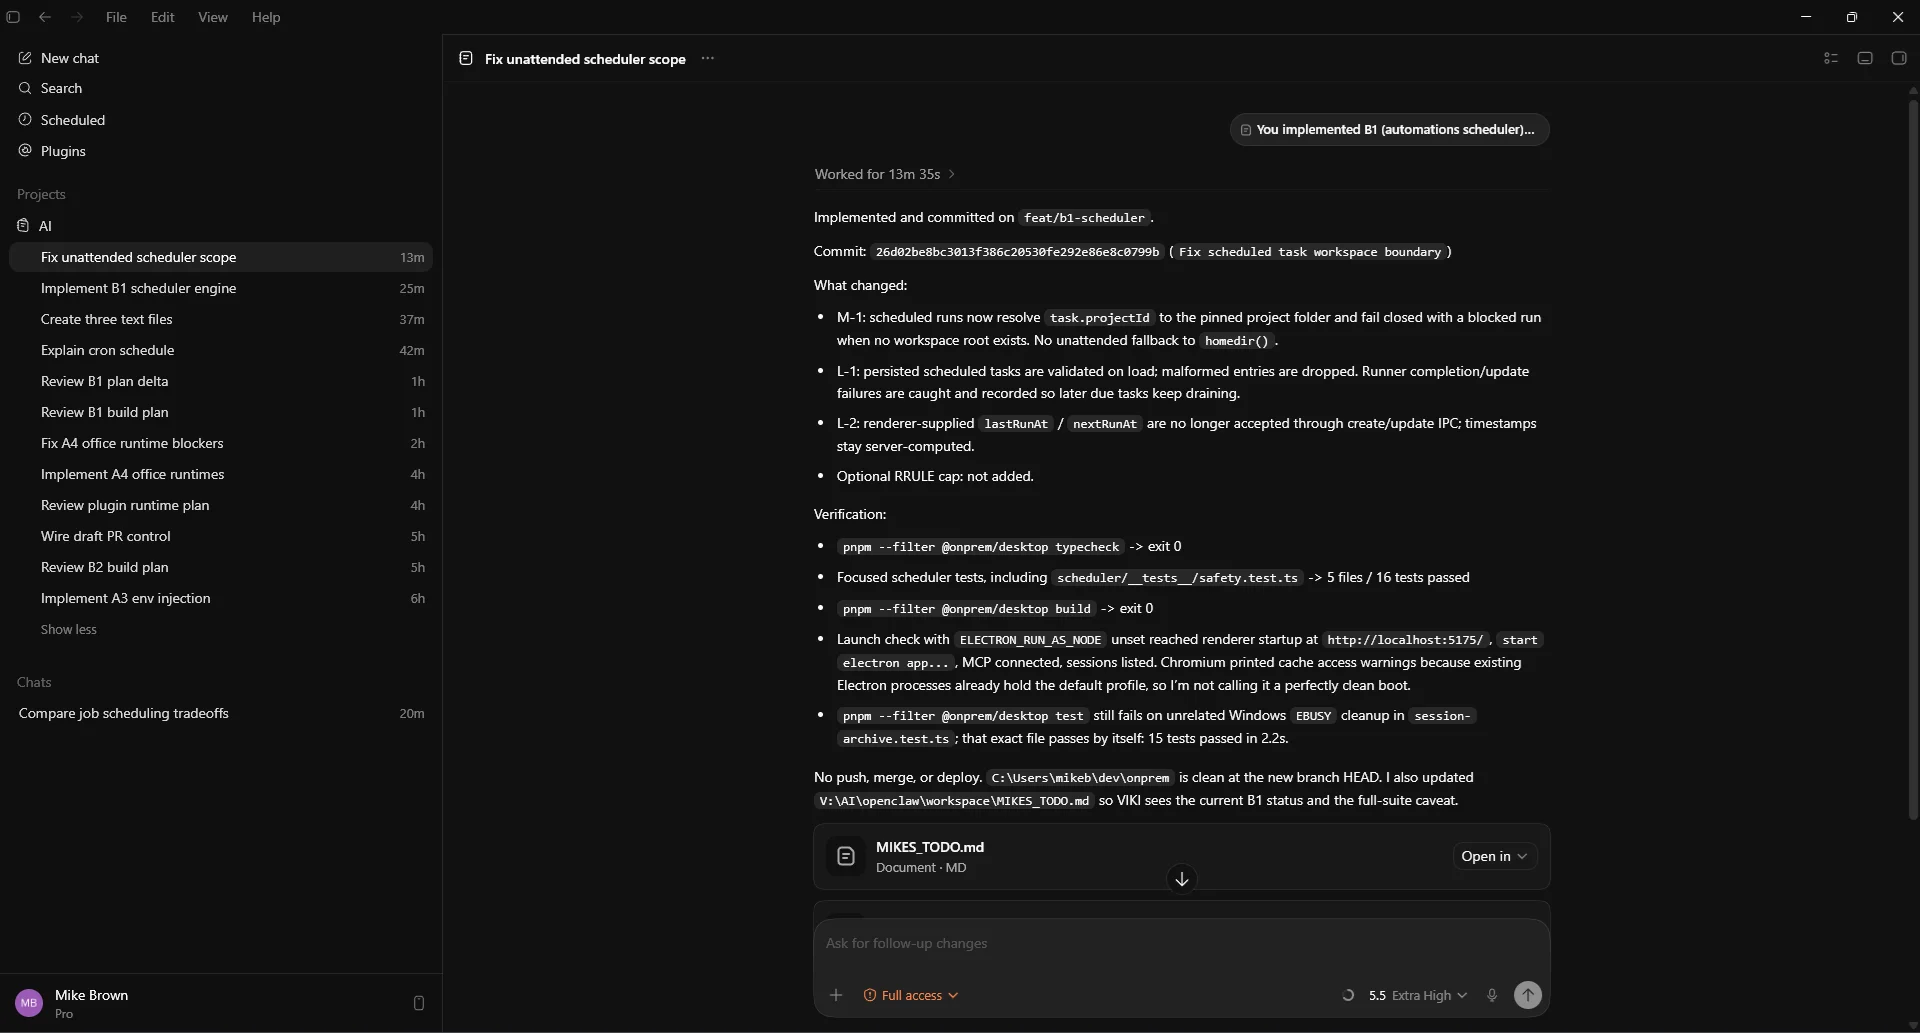Click the New chat compose icon
This screenshot has height=1033, width=1920.
click(x=25, y=58)
